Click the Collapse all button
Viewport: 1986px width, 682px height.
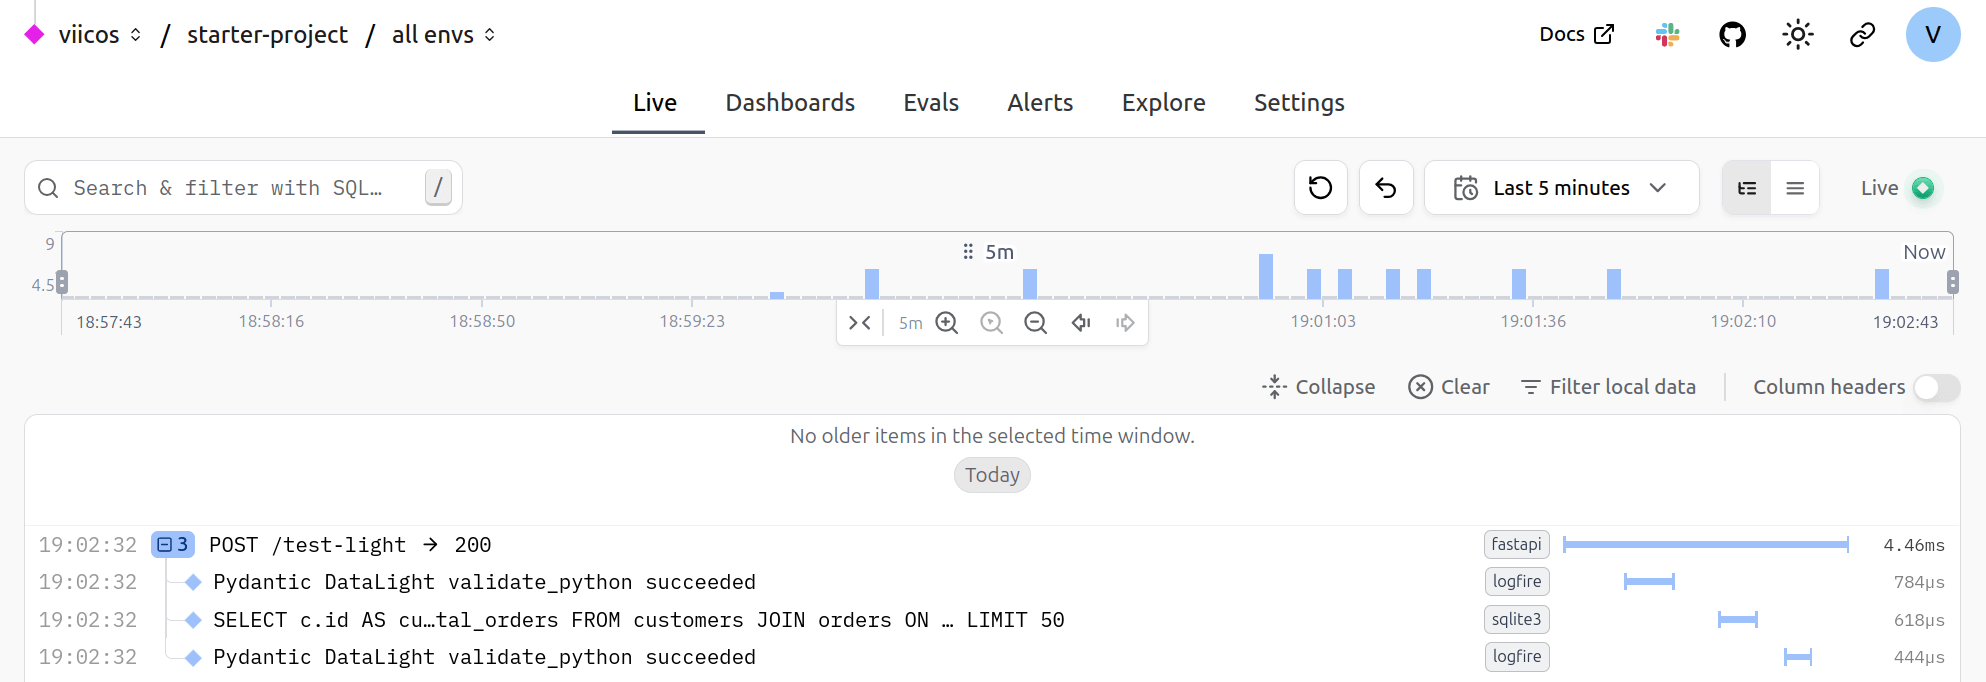point(1318,387)
